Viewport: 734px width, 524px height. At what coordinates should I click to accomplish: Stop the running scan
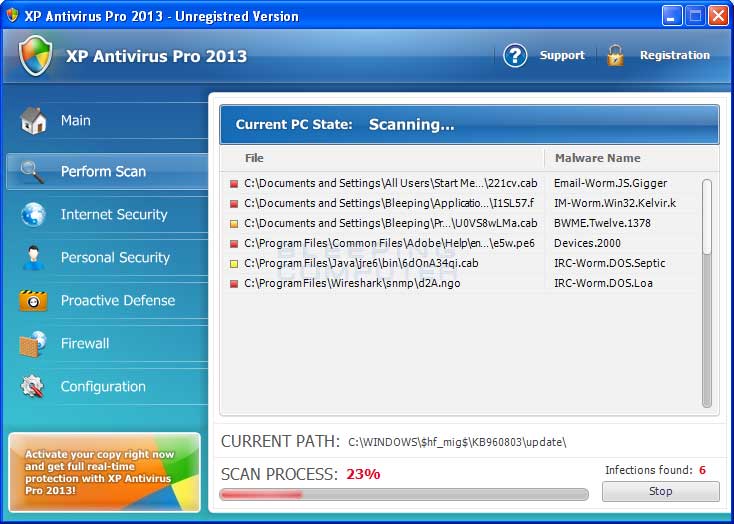tap(661, 491)
